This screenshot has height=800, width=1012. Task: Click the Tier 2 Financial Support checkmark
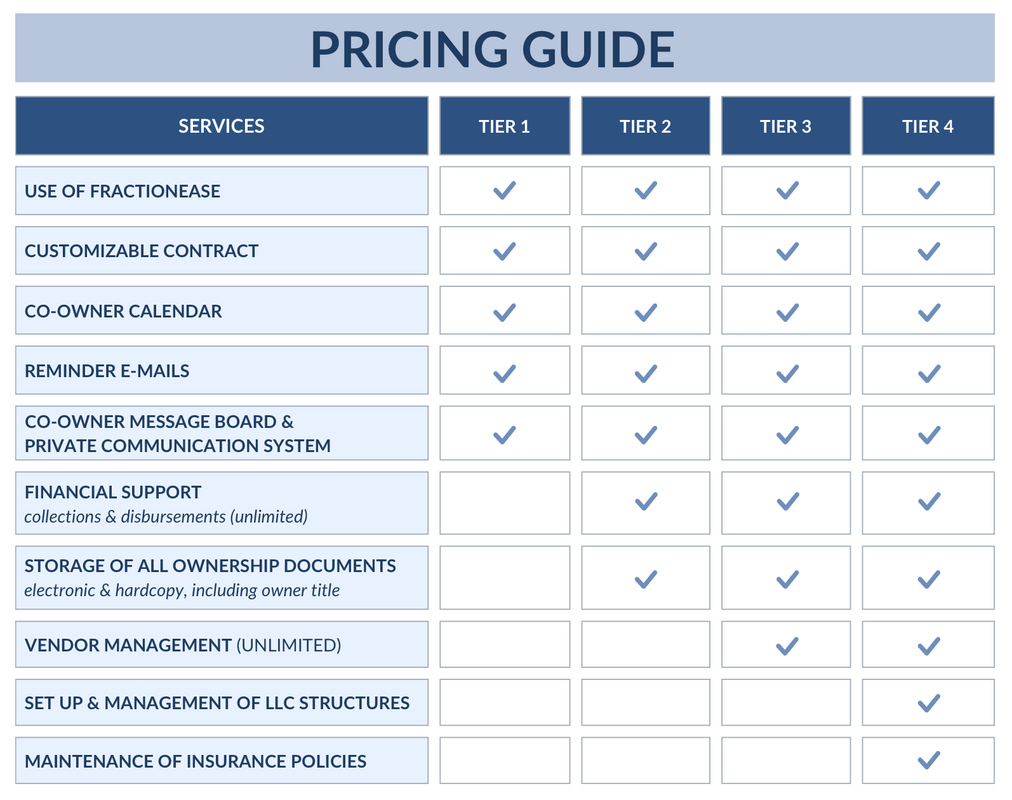tap(645, 501)
